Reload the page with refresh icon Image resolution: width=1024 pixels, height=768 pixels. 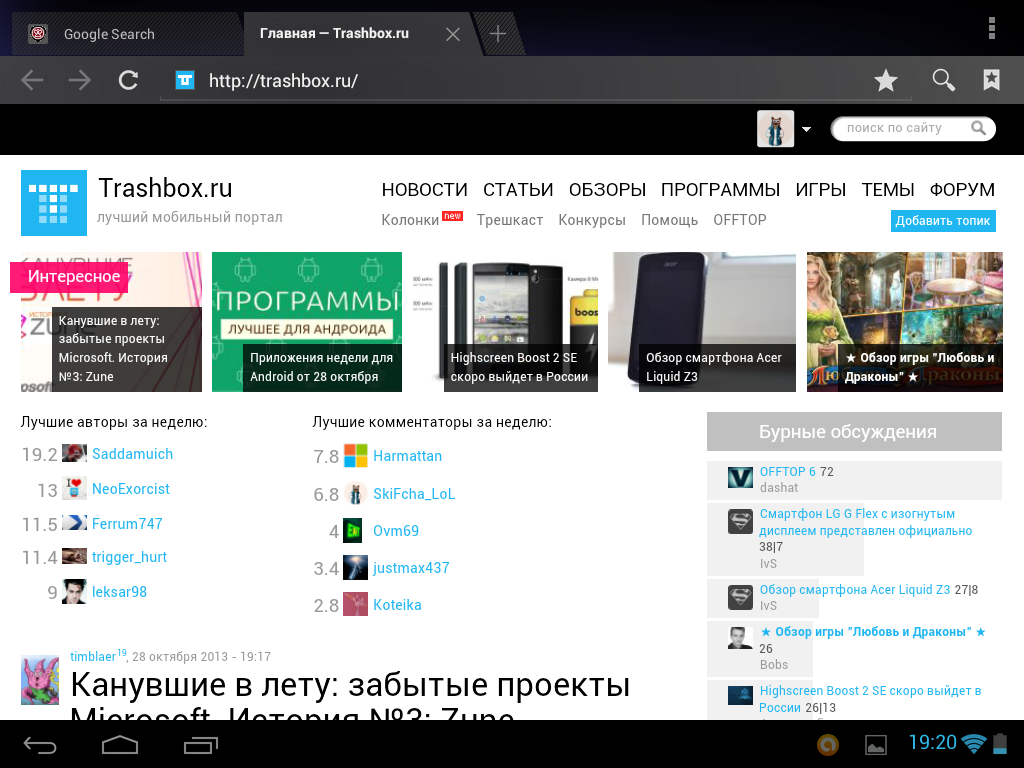point(128,80)
